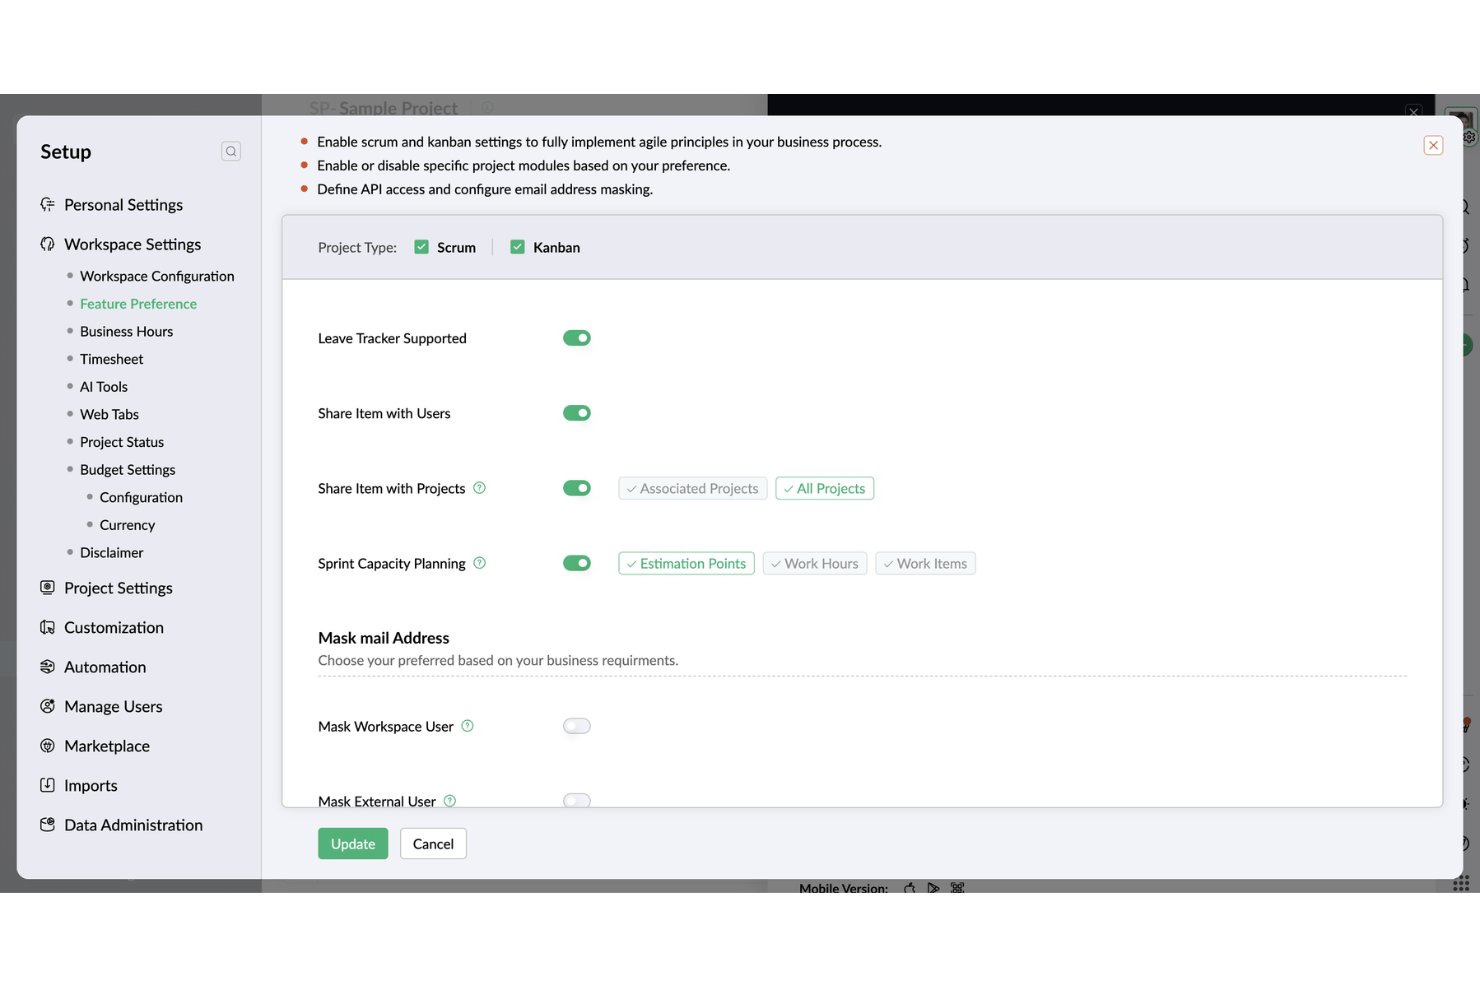Viewport: 1480px width, 987px height.
Task: Expand Budget Settings item
Action: click(x=127, y=470)
